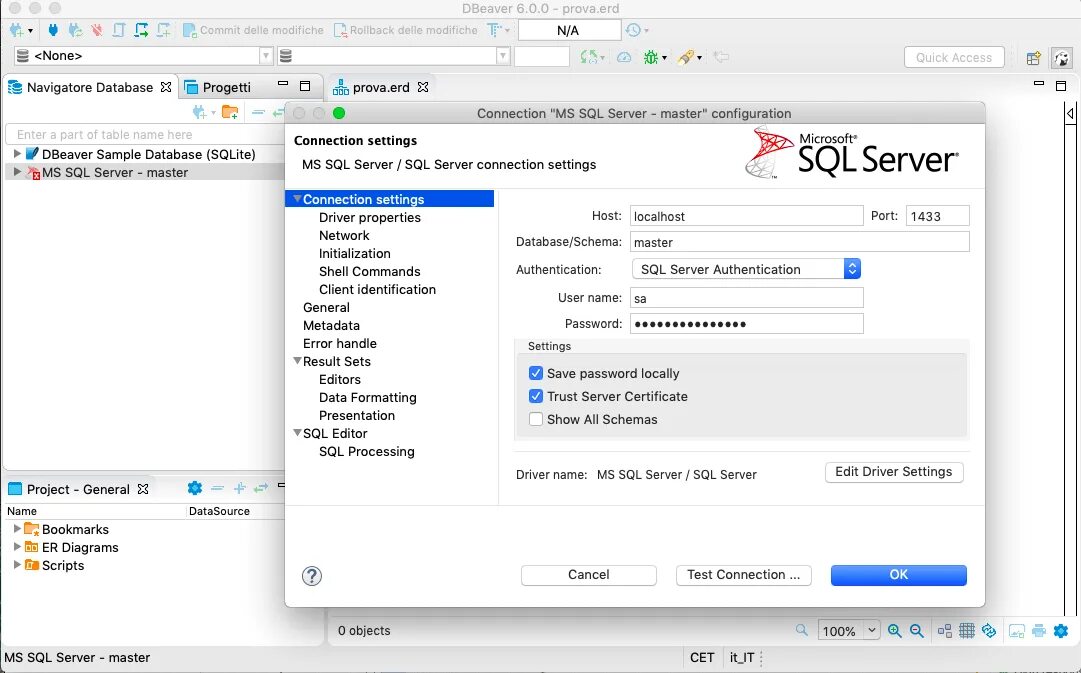
Task: Select the prova.erd editor tab
Action: tap(381, 88)
